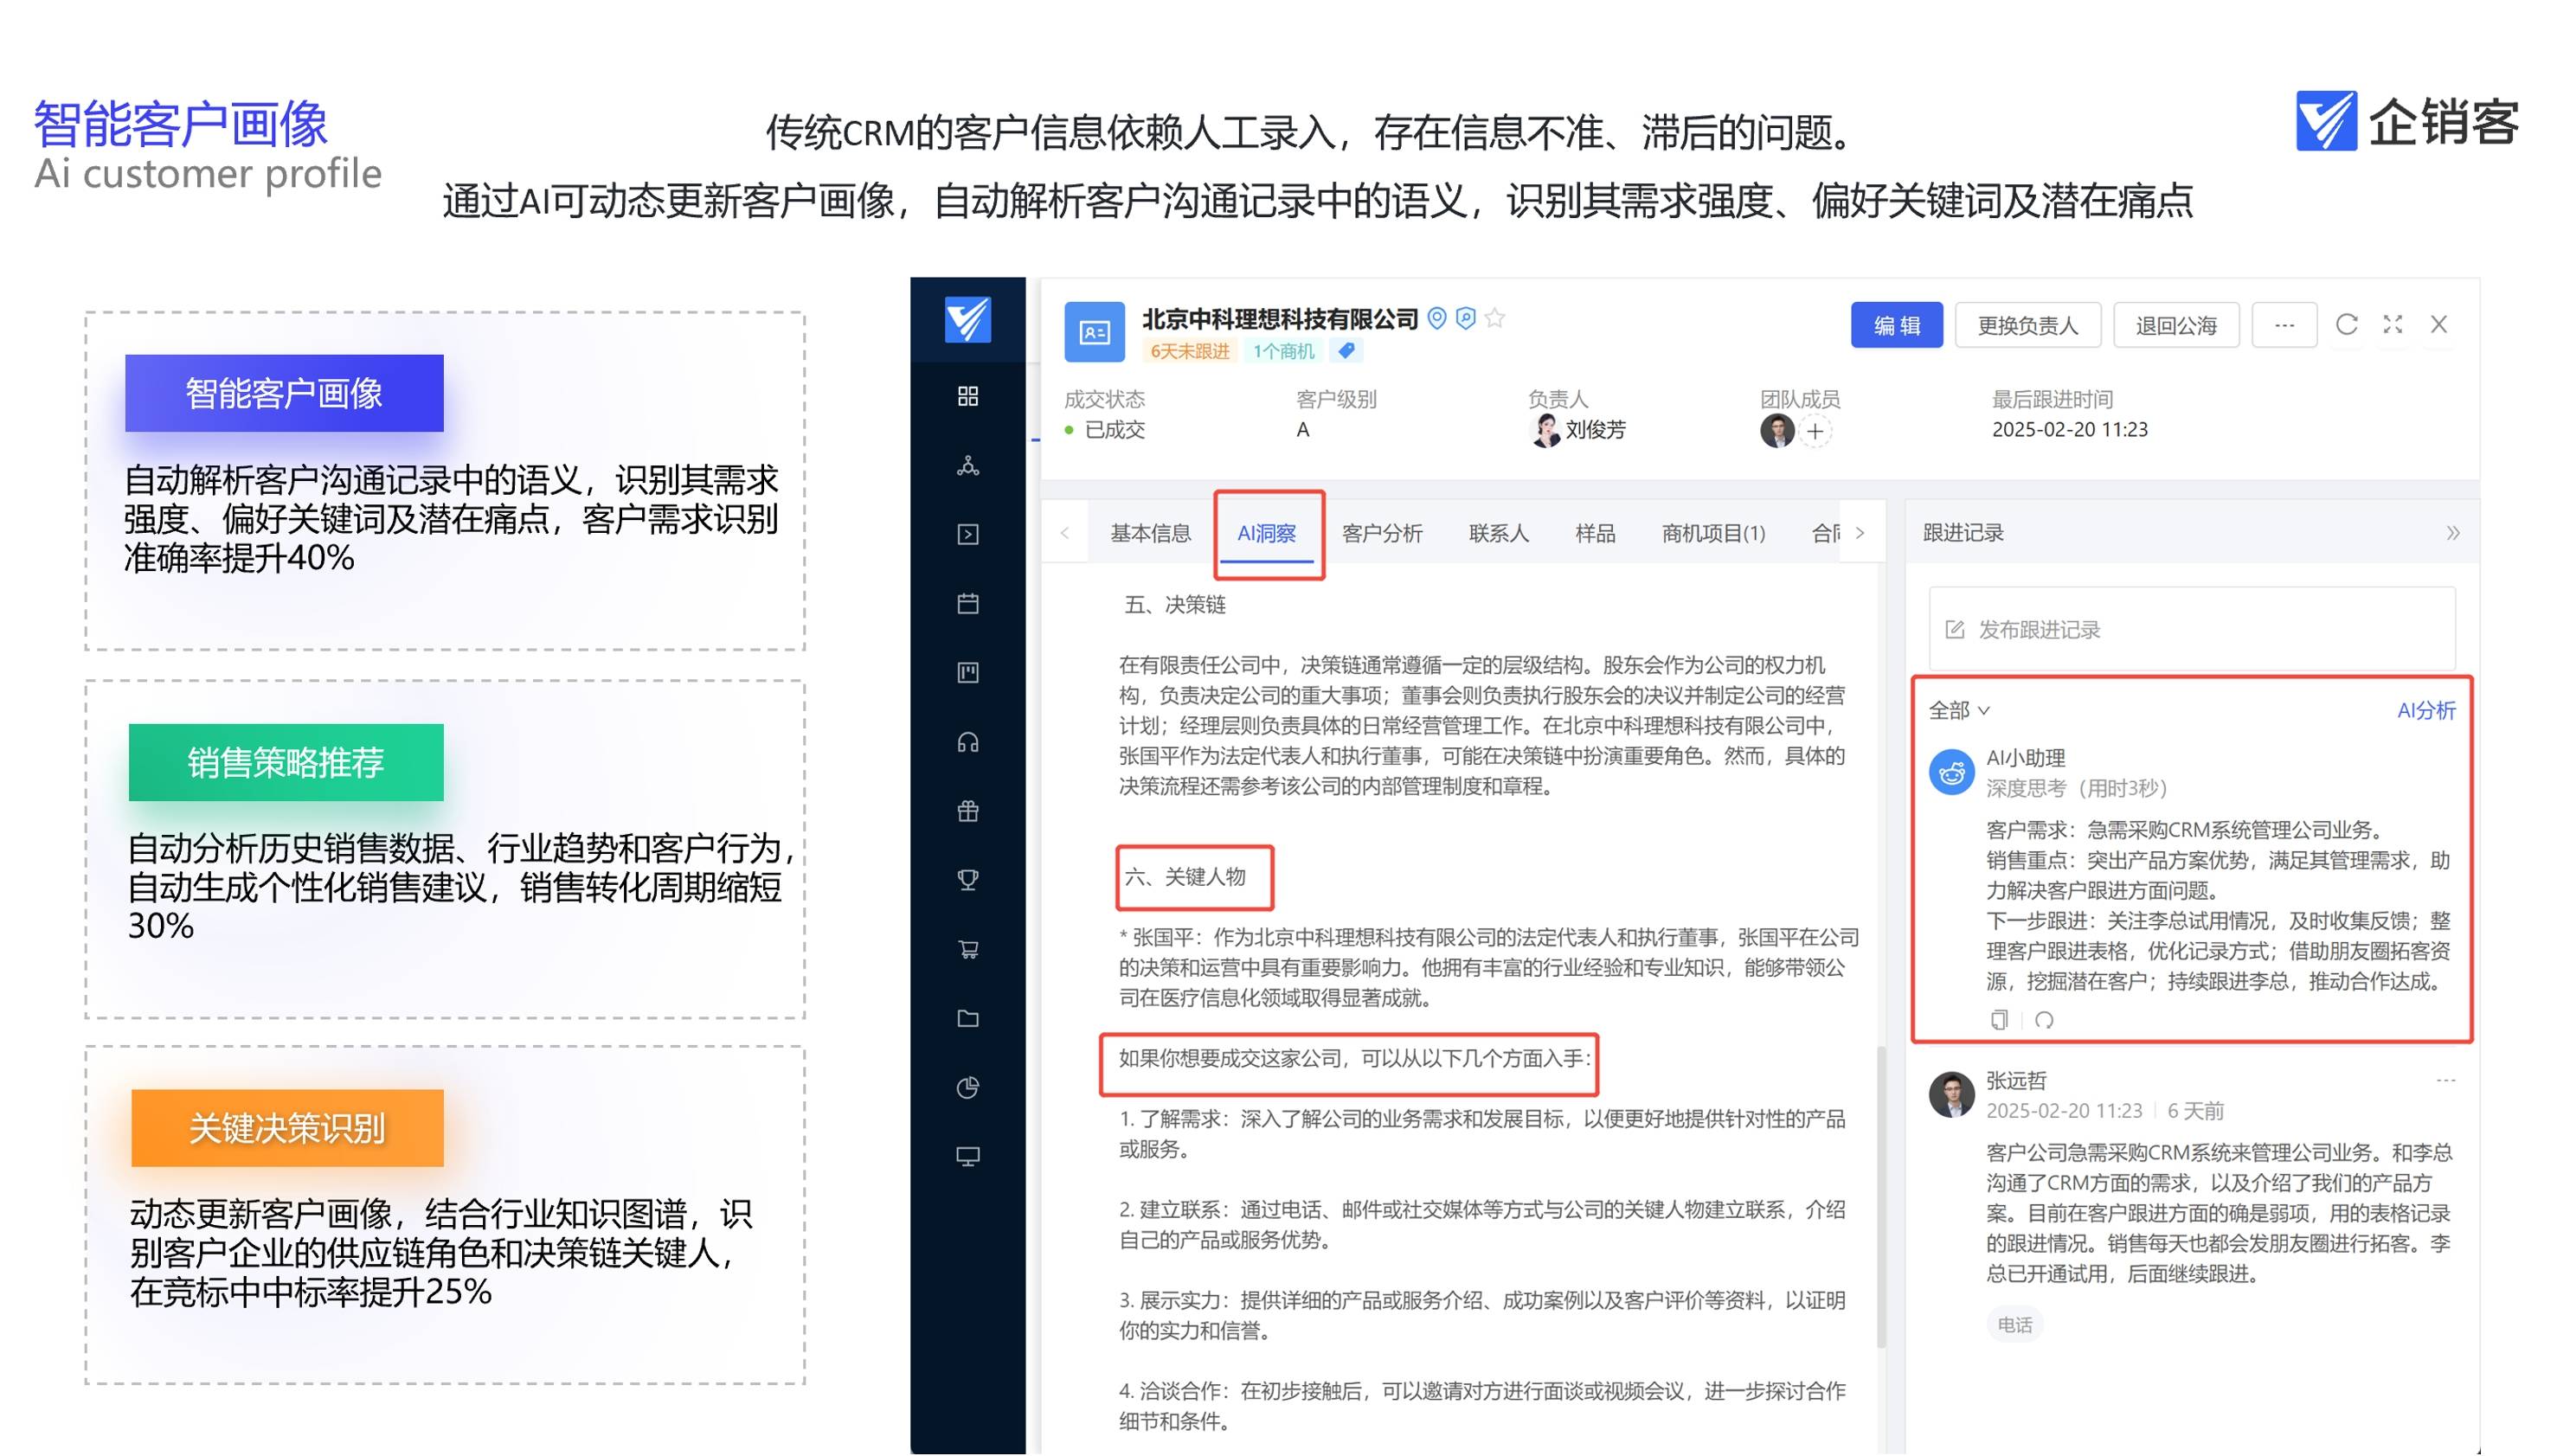Click the refresh icon in header
This screenshot has height=1456, width=2557.
pos(2346,324)
